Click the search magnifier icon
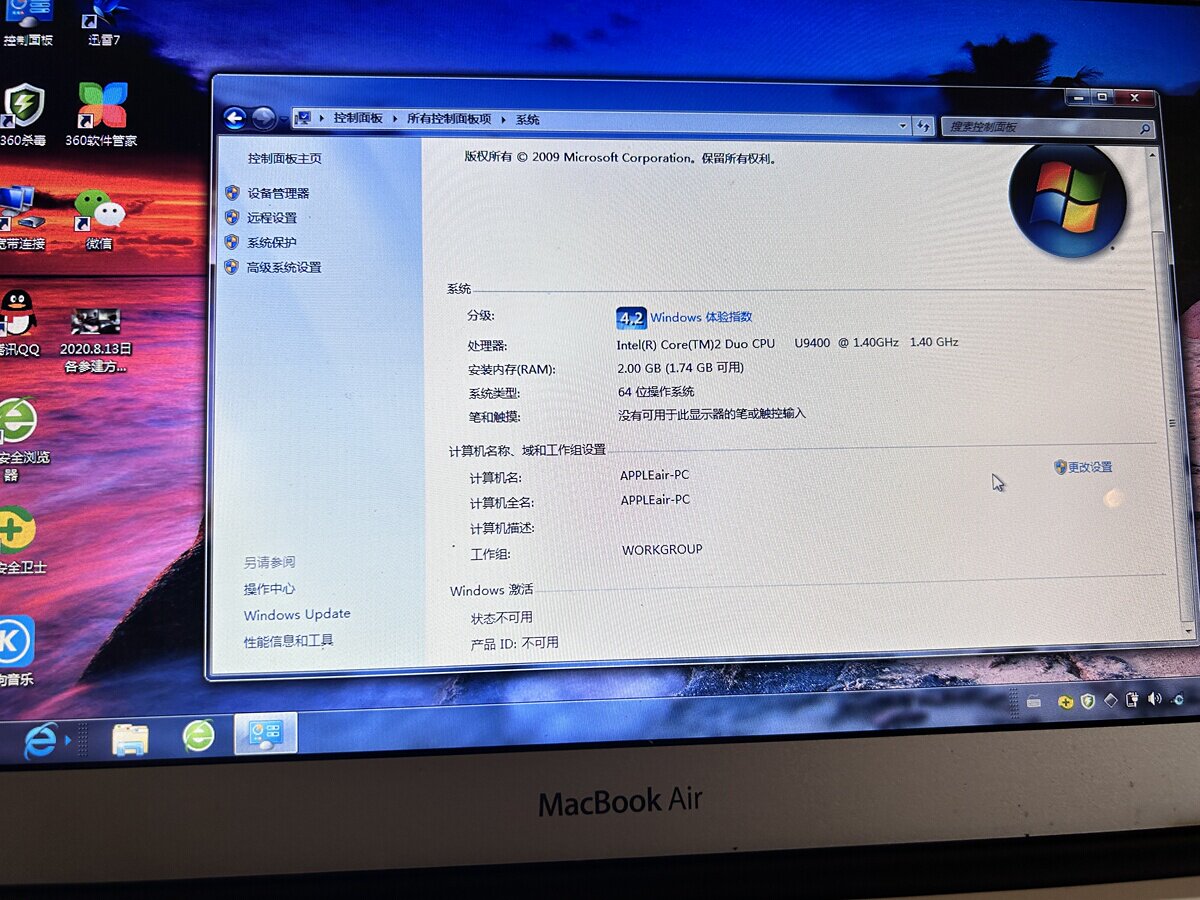 pyautogui.click(x=1145, y=130)
